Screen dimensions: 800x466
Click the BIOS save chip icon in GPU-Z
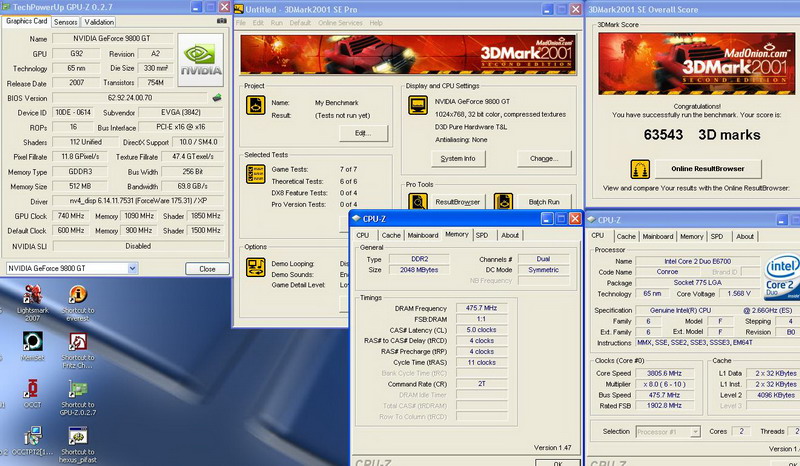point(217,97)
